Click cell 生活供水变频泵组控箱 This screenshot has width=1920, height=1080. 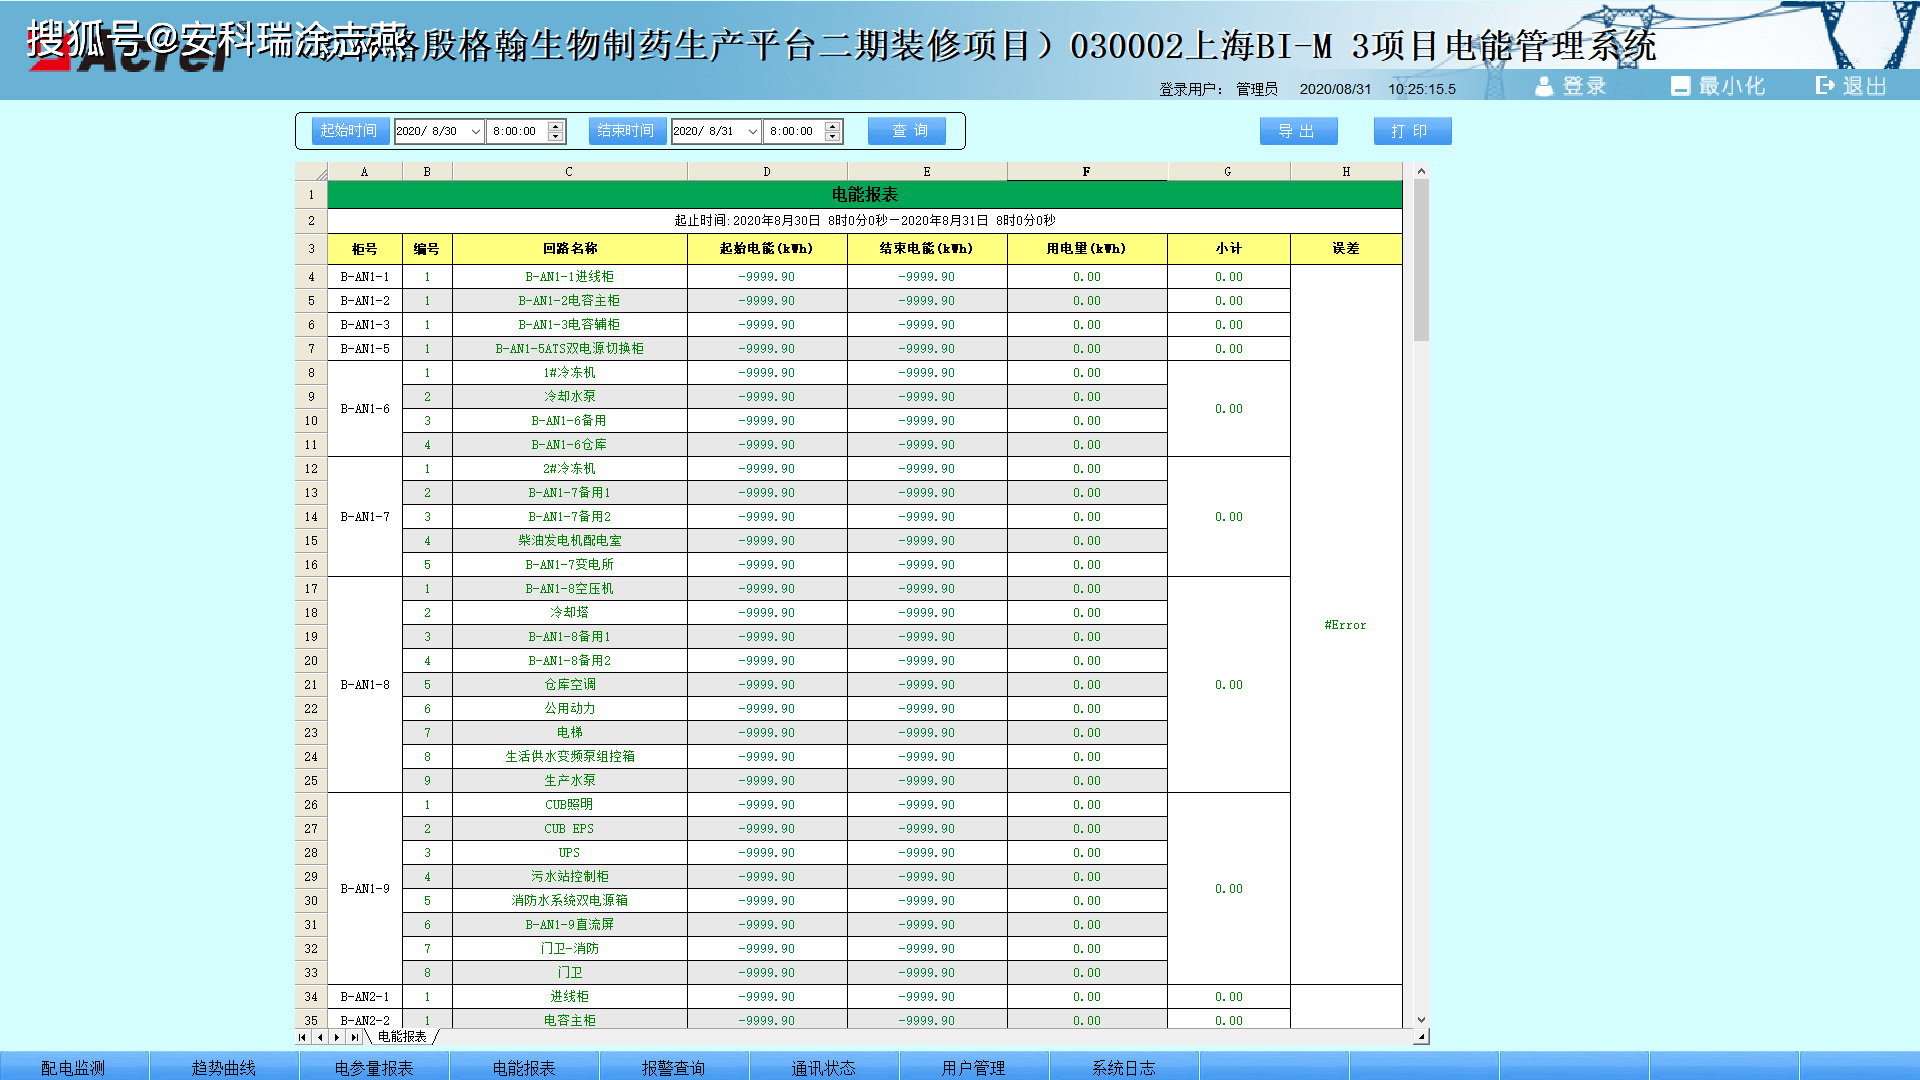(x=569, y=757)
